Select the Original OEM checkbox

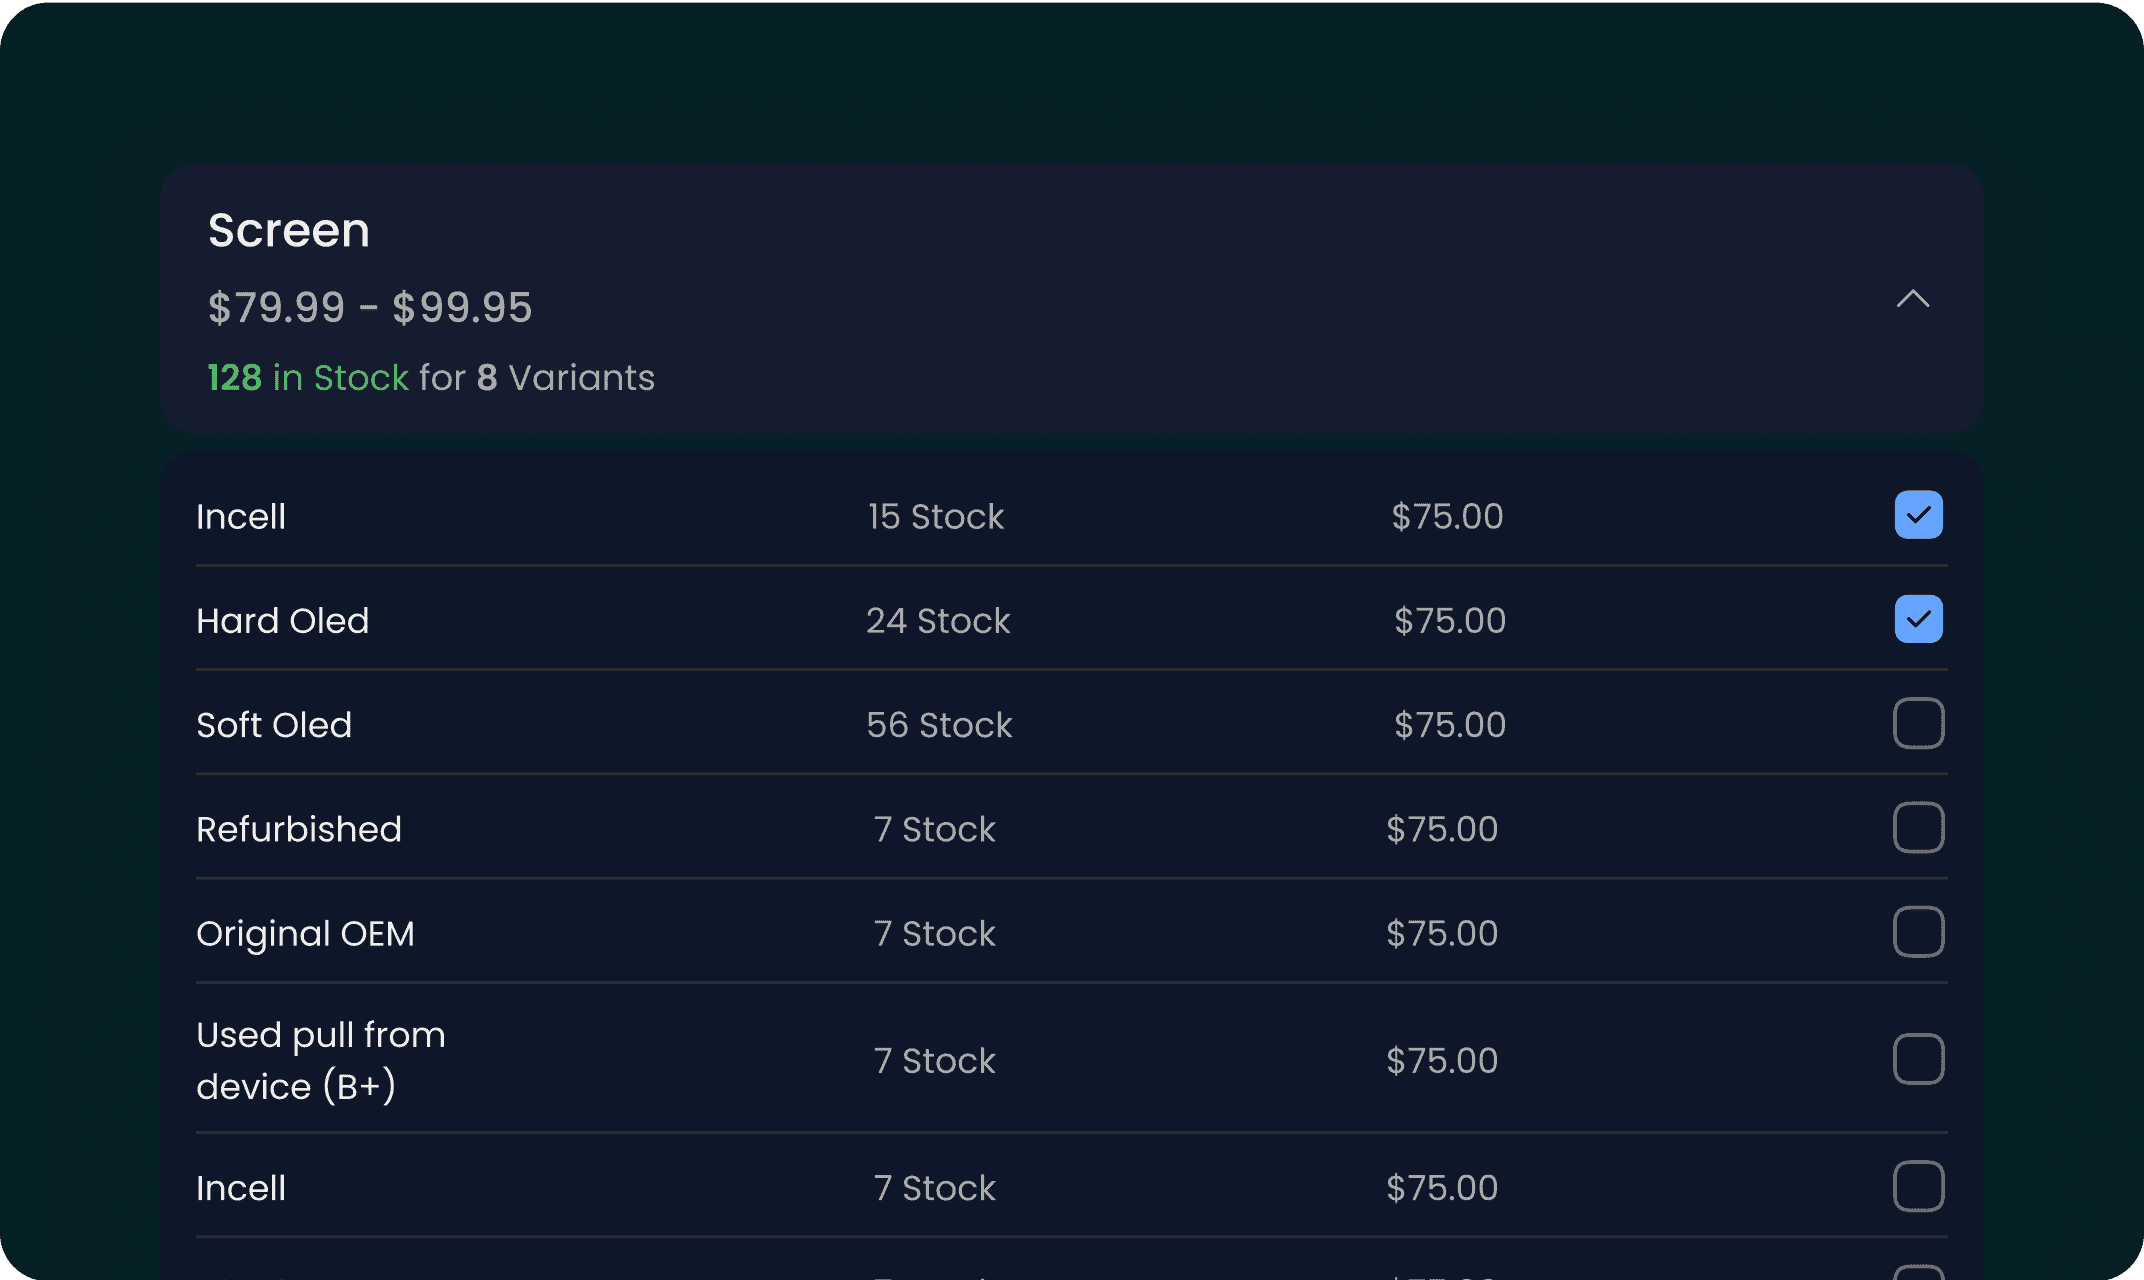click(x=1918, y=932)
